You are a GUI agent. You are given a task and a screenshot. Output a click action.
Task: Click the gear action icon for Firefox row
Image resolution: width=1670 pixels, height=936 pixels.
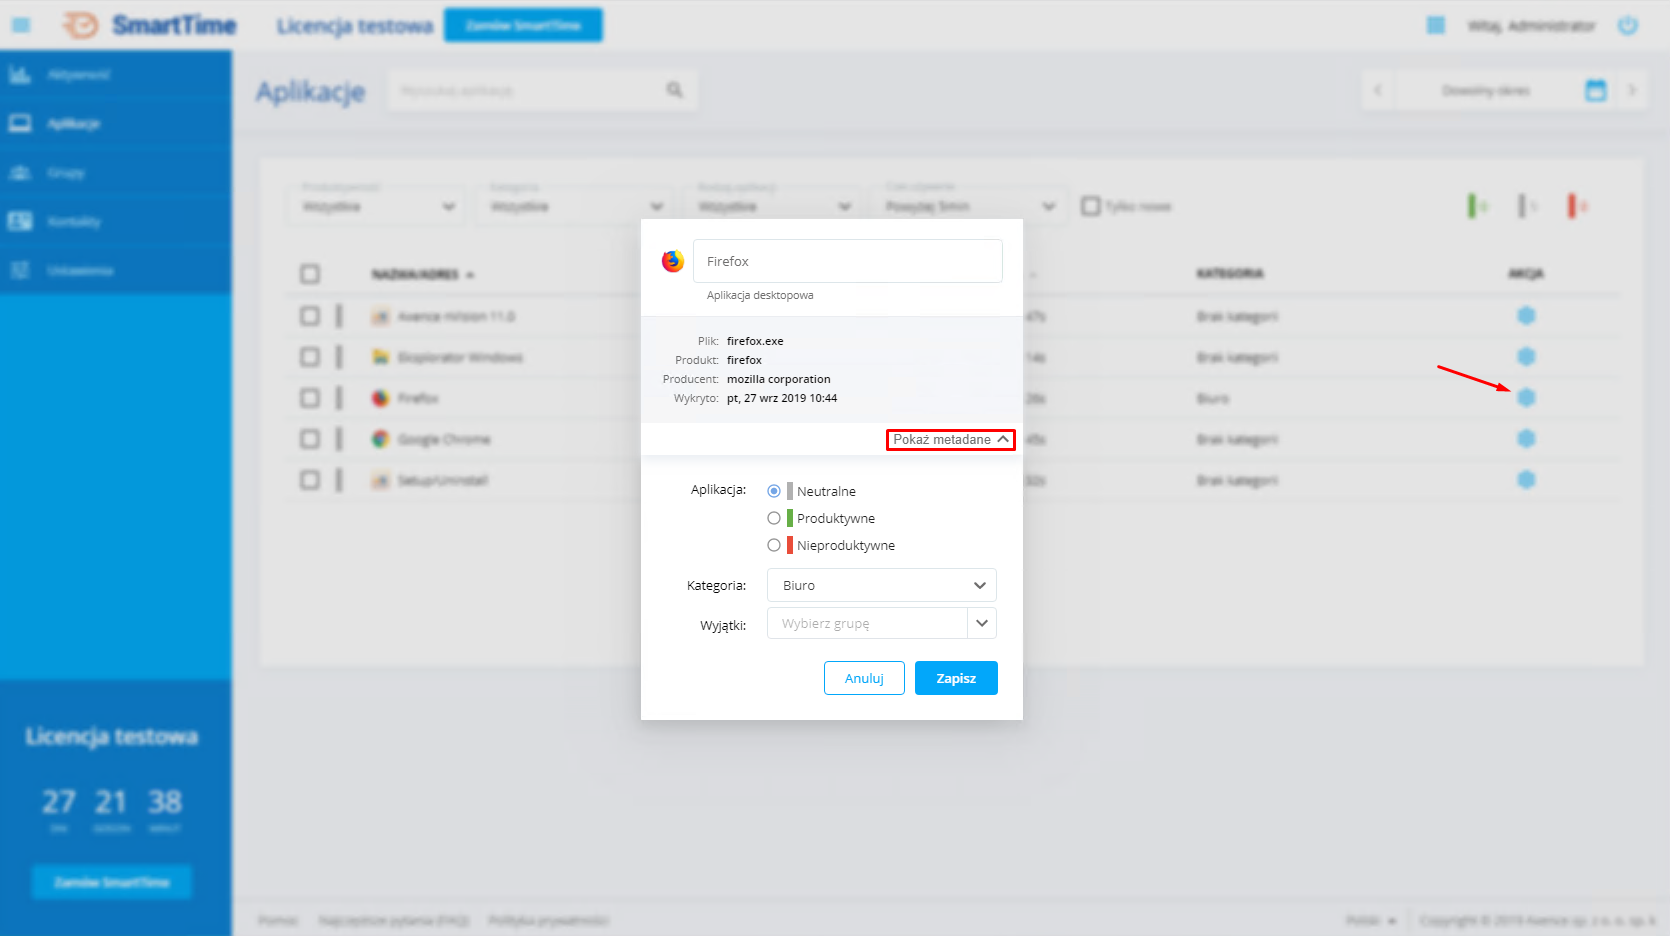coord(1526,398)
